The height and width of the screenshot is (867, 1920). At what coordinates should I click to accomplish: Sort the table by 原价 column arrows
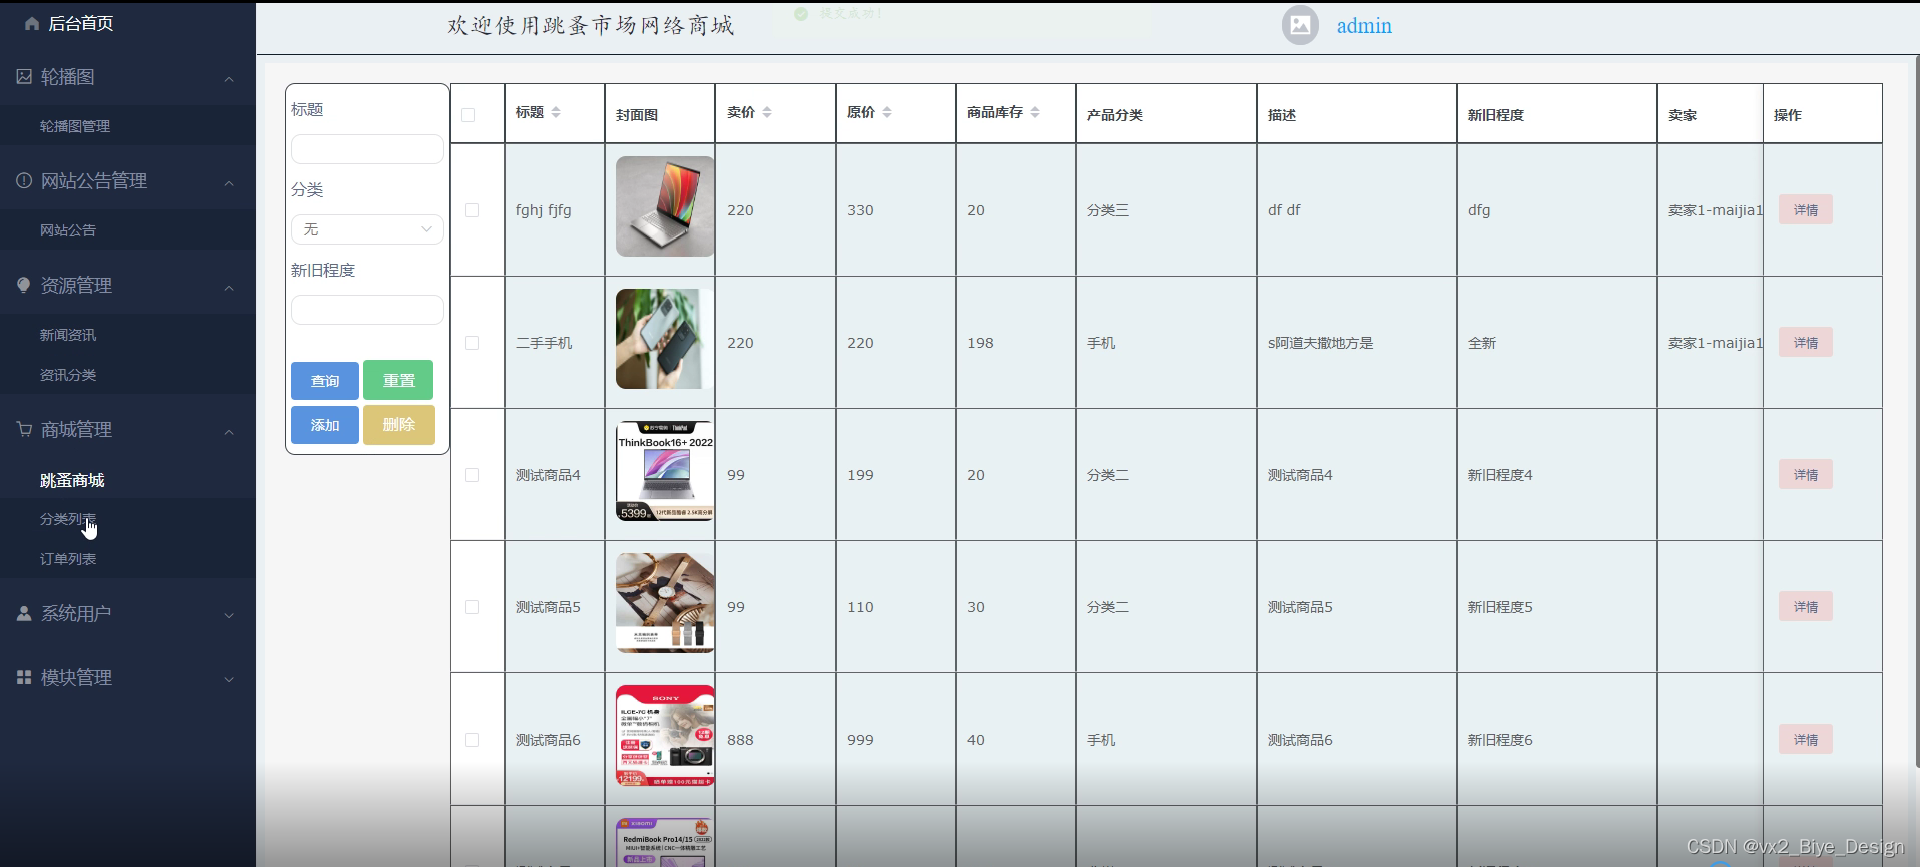(887, 112)
